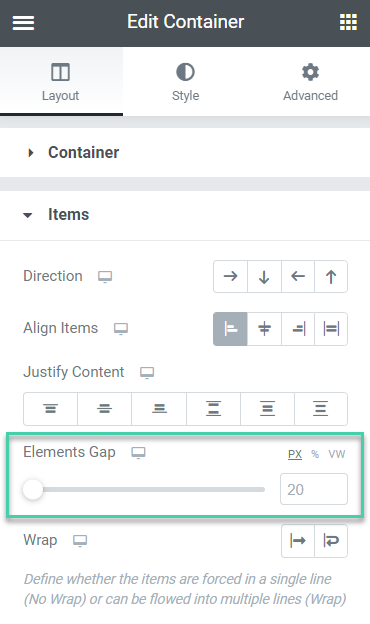
Task: Select Justify Content space between option
Action: tap(213, 409)
